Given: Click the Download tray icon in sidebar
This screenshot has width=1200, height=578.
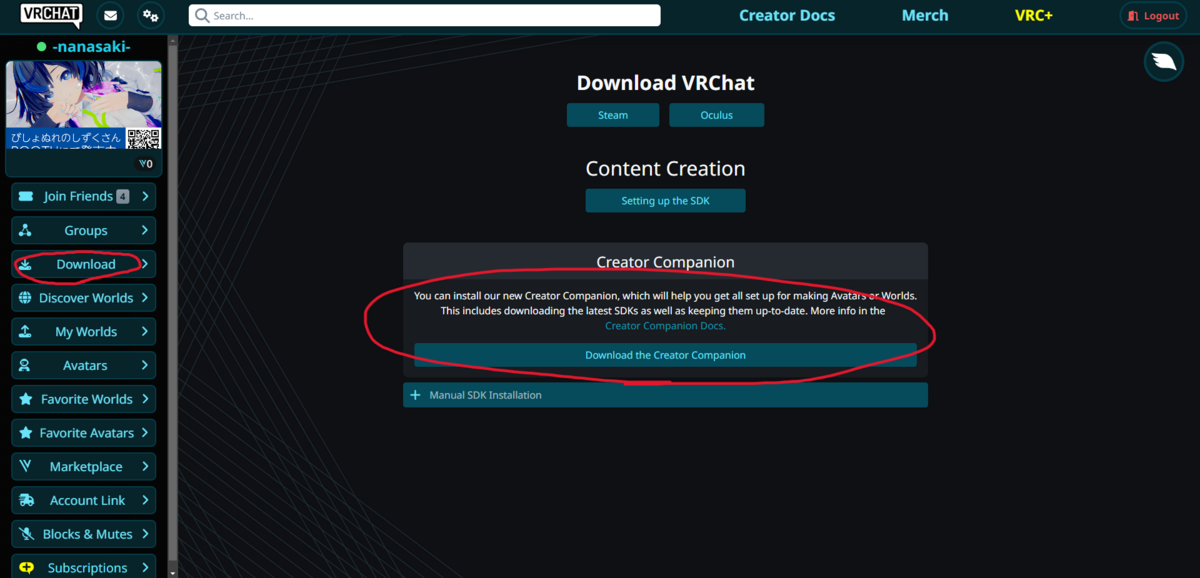Looking at the screenshot, I should tap(26, 264).
